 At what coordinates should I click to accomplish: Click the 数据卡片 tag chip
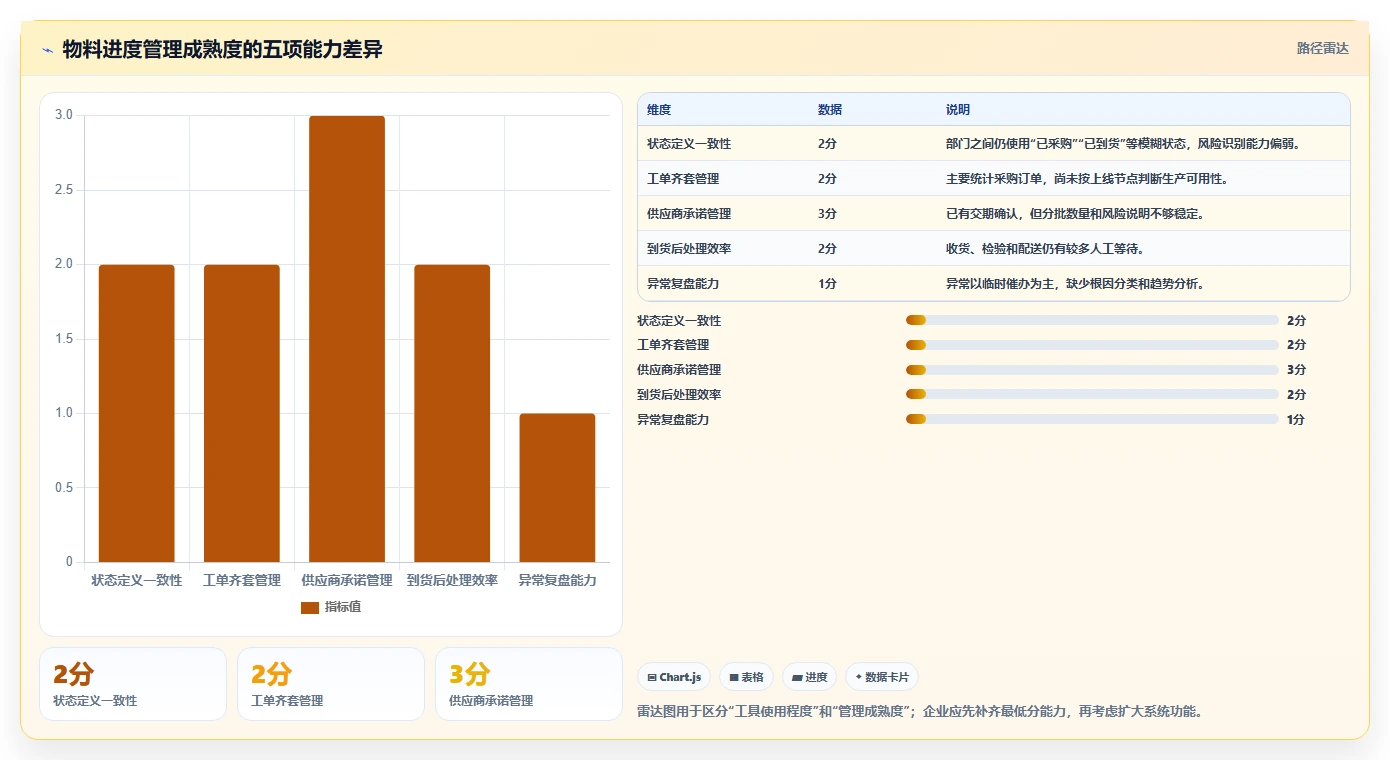point(882,677)
